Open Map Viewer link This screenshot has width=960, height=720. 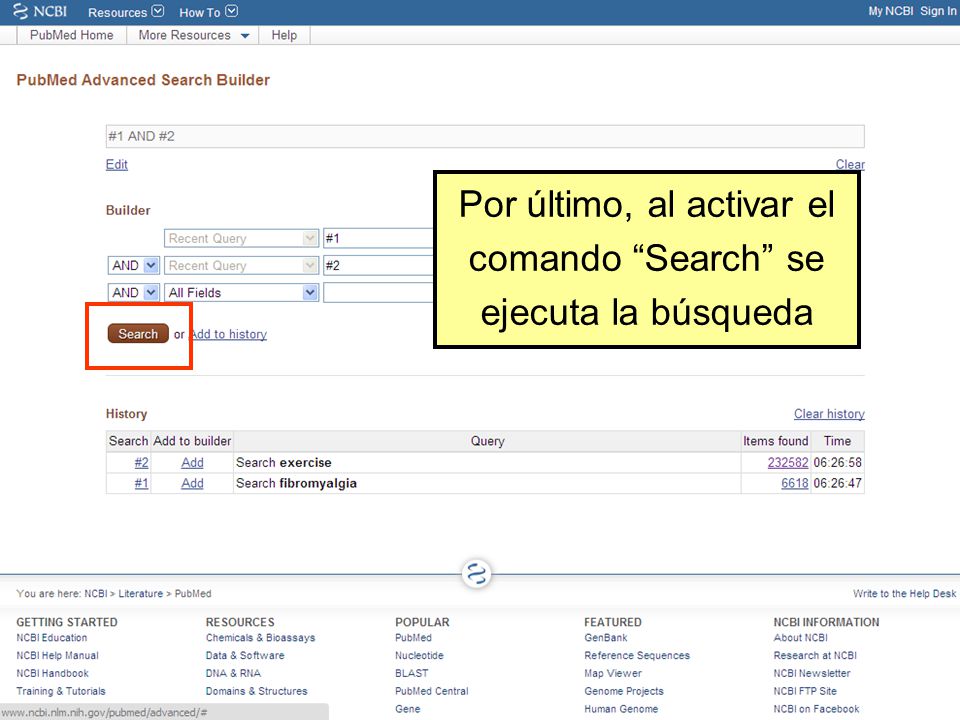point(613,673)
